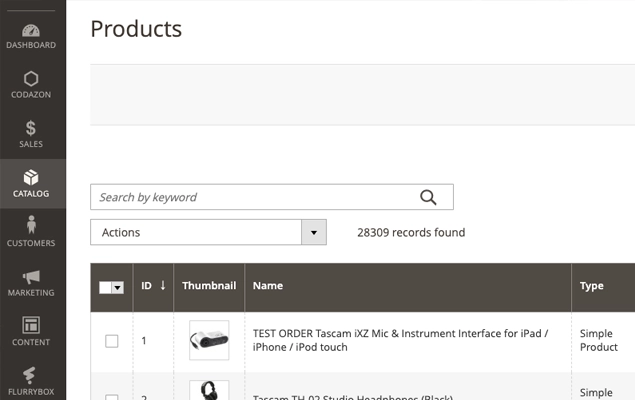635x400 pixels.
Task: Focus the Search by keyword field
Action: coord(272,197)
